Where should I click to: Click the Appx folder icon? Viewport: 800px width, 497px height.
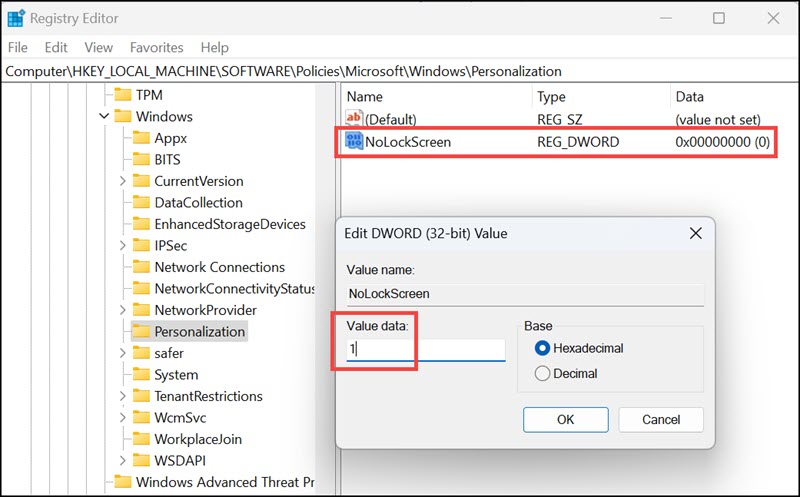pos(141,138)
